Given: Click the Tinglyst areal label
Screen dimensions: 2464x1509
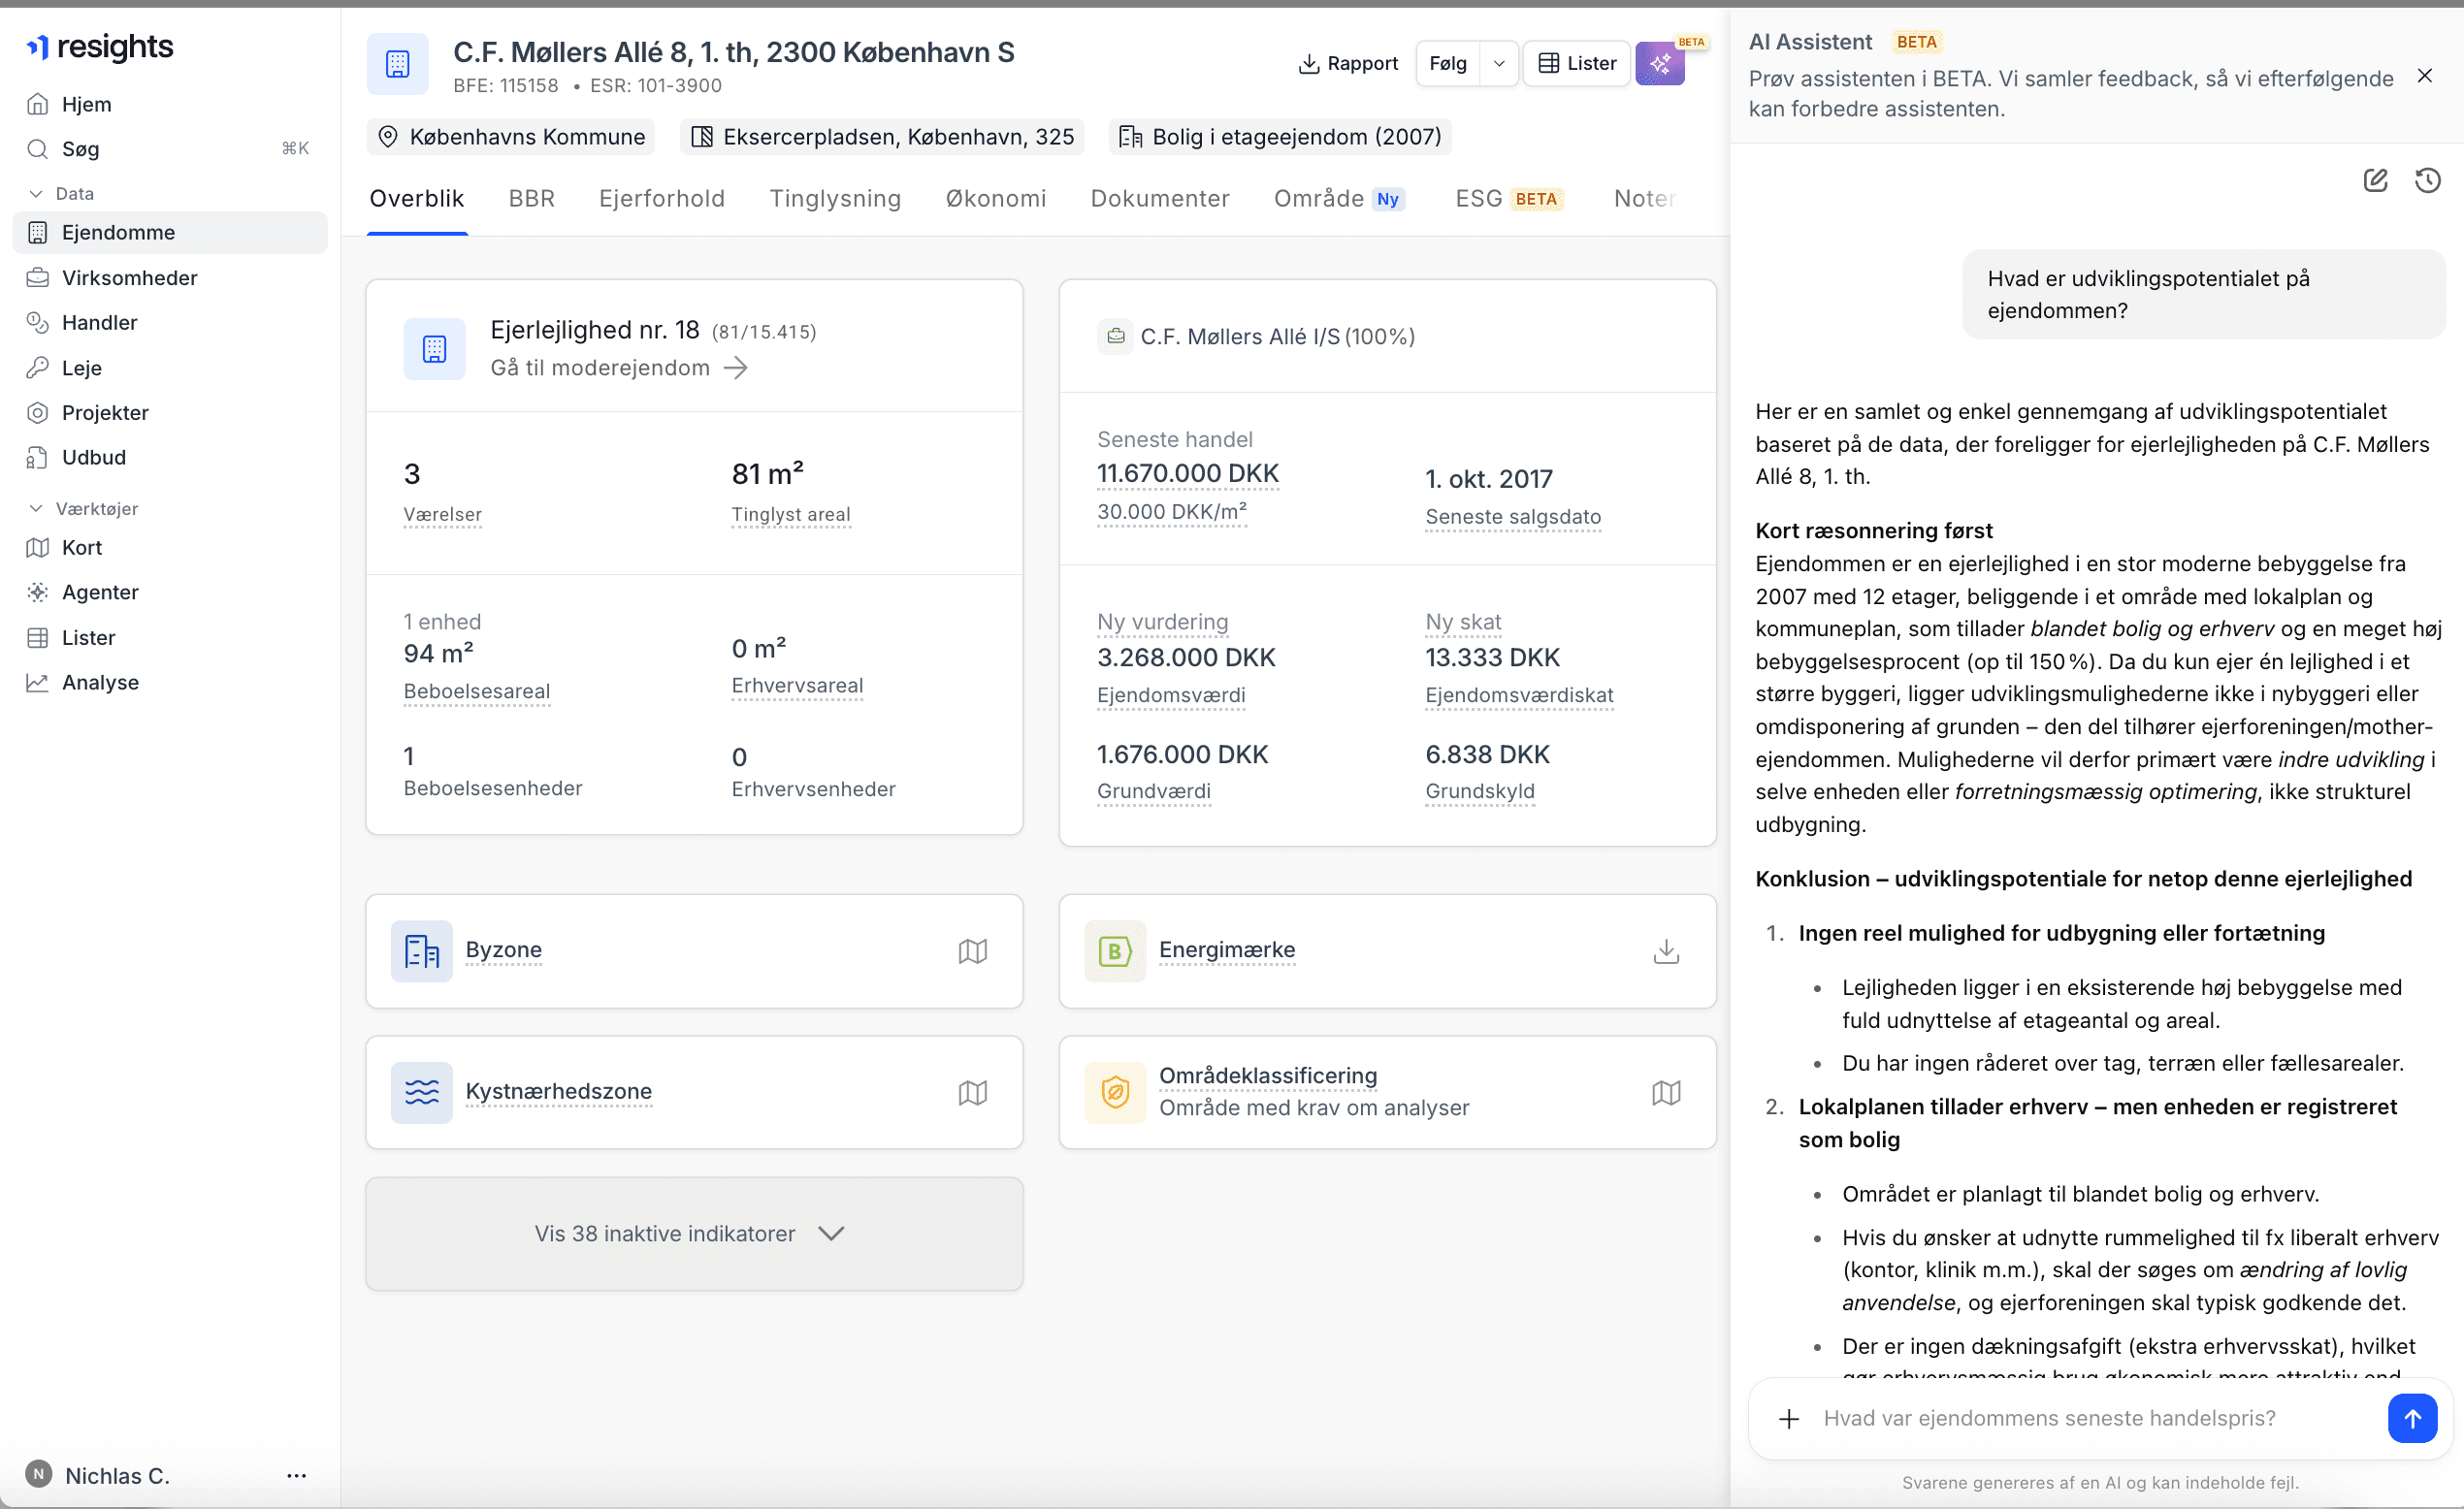Looking at the screenshot, I should click(791, 514).
